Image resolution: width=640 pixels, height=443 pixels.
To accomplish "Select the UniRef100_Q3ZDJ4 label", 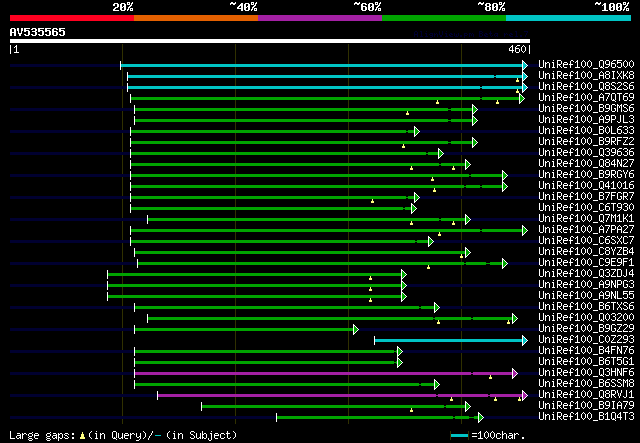I will (x=586, y=274).
